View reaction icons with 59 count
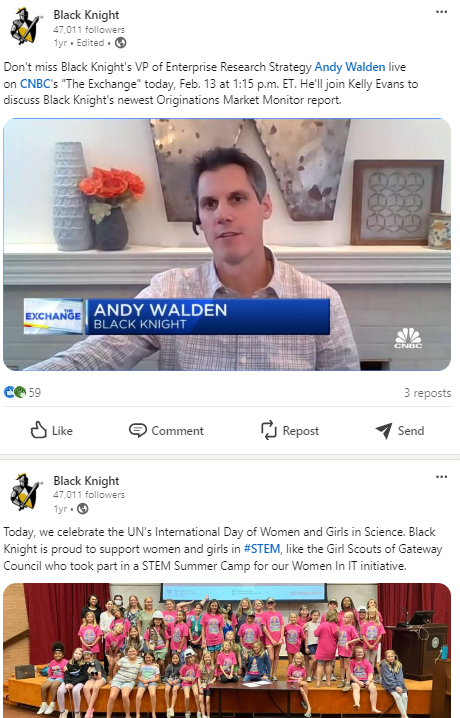This screenshot has width=460, height=718. tap(22, 392)
